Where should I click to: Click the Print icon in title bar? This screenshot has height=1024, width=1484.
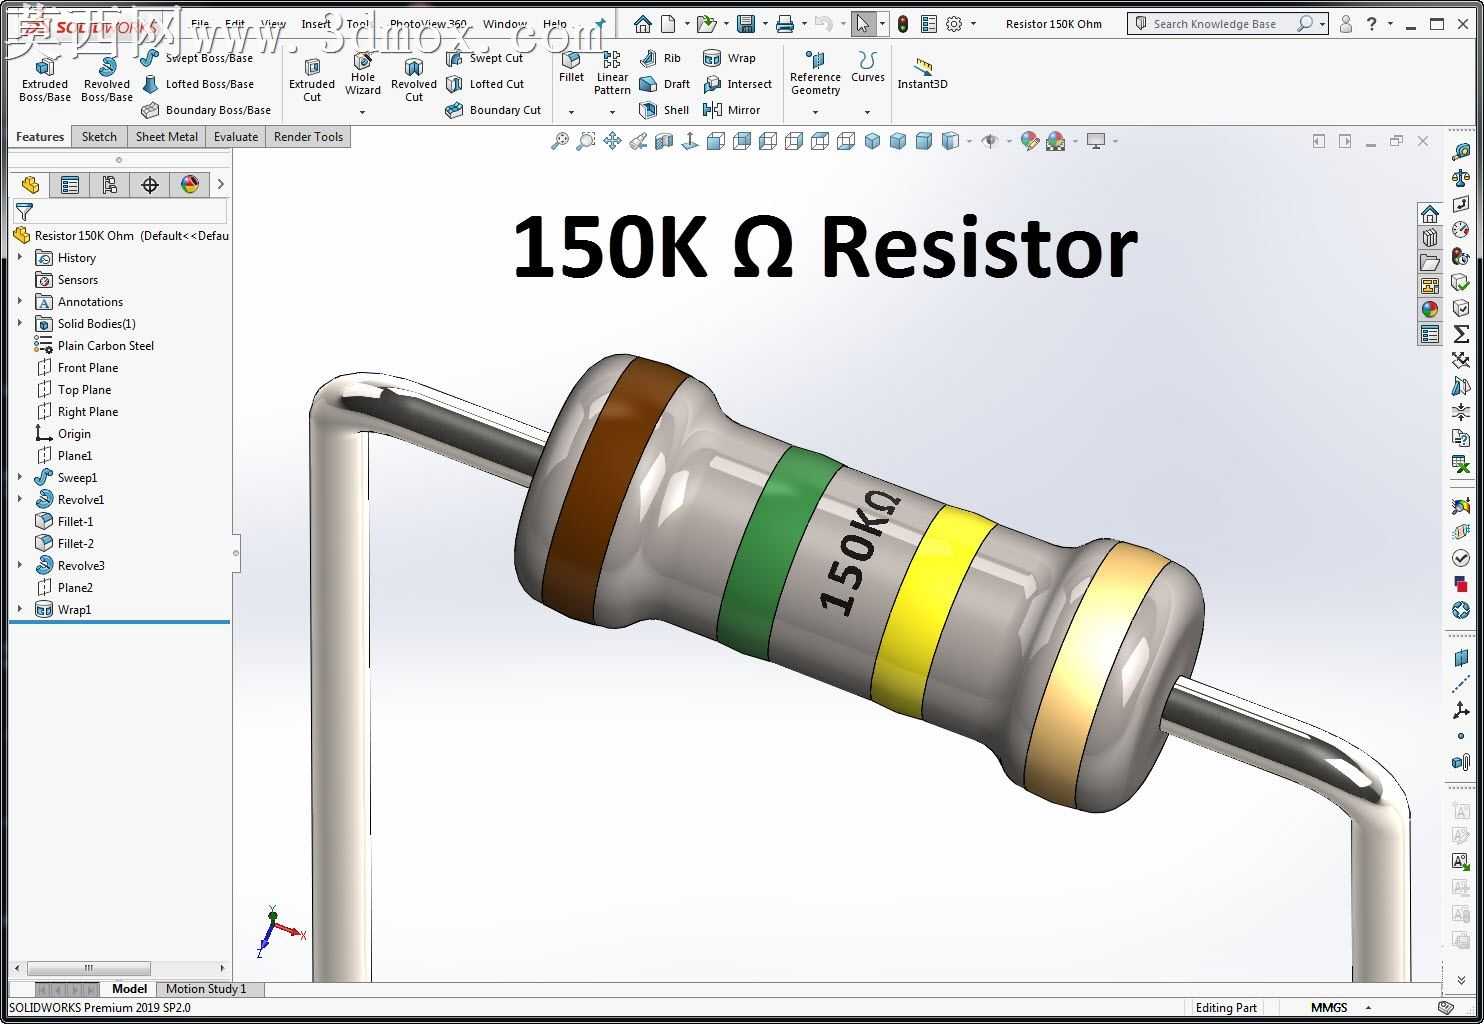(x=785, y=24)
